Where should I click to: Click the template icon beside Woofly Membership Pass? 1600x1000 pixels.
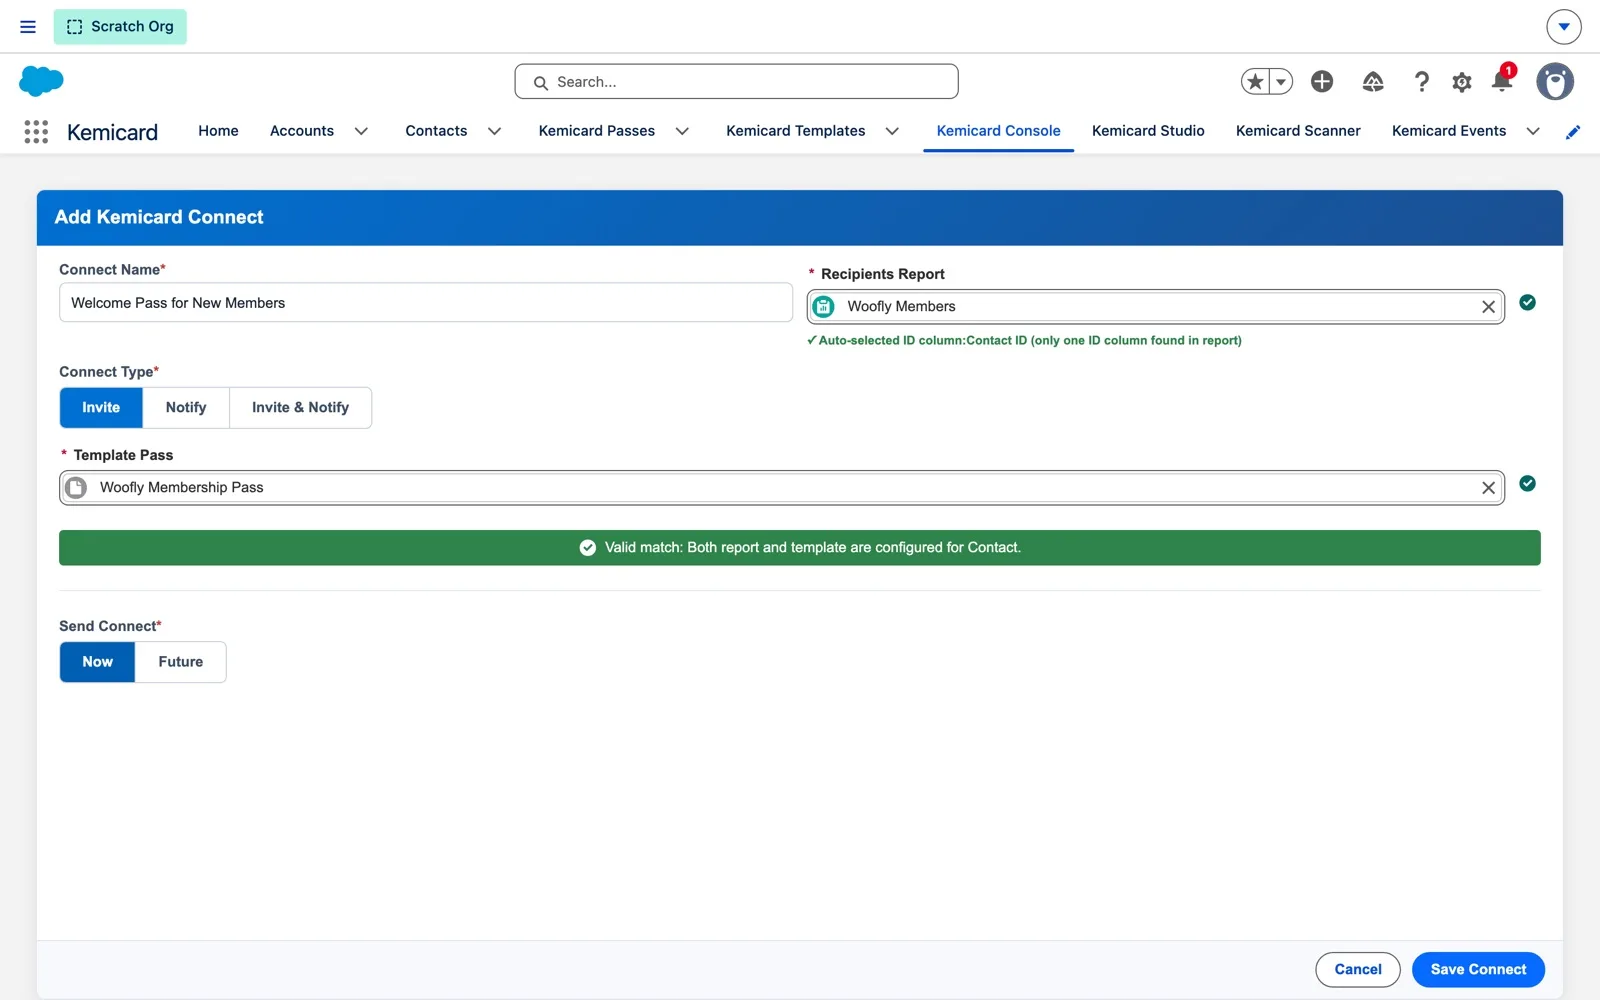click(76, 488)
